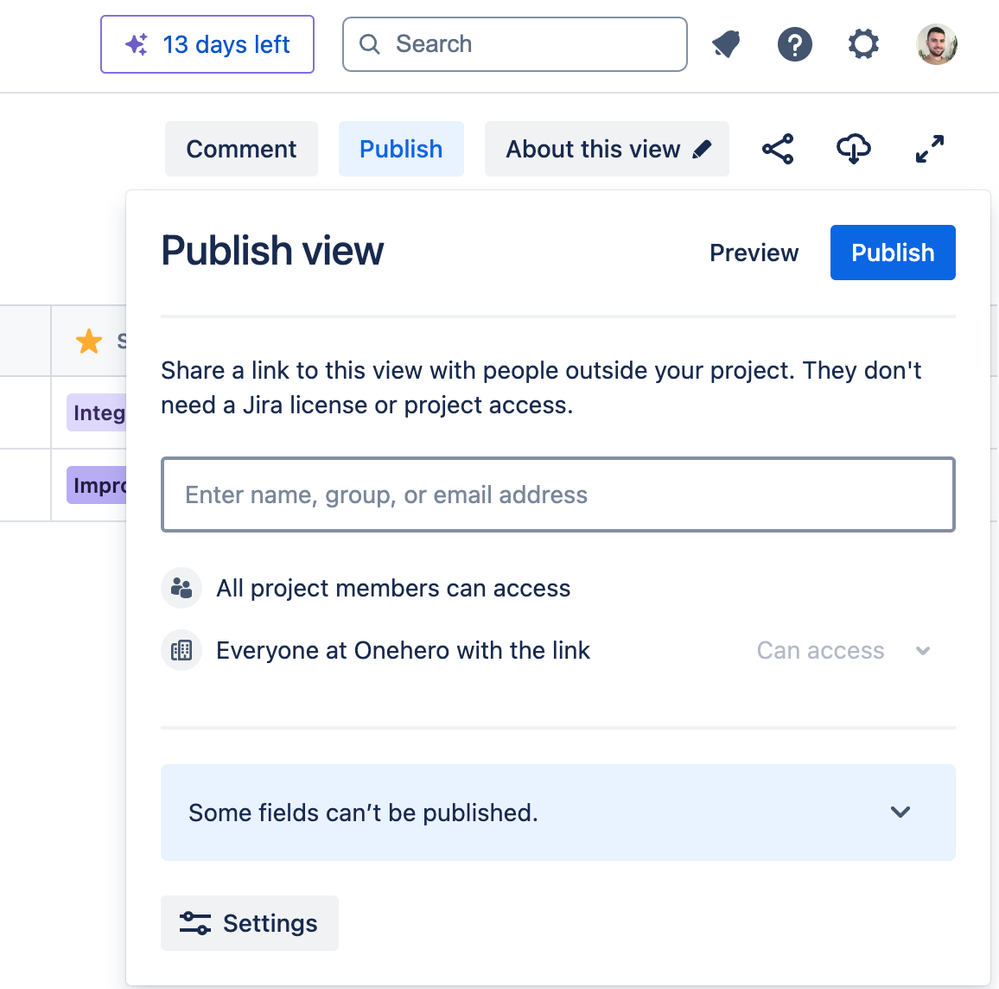The image size is (999, 989).
Task: Click the Publish toolbar button
Action: [x=401, y=148]
